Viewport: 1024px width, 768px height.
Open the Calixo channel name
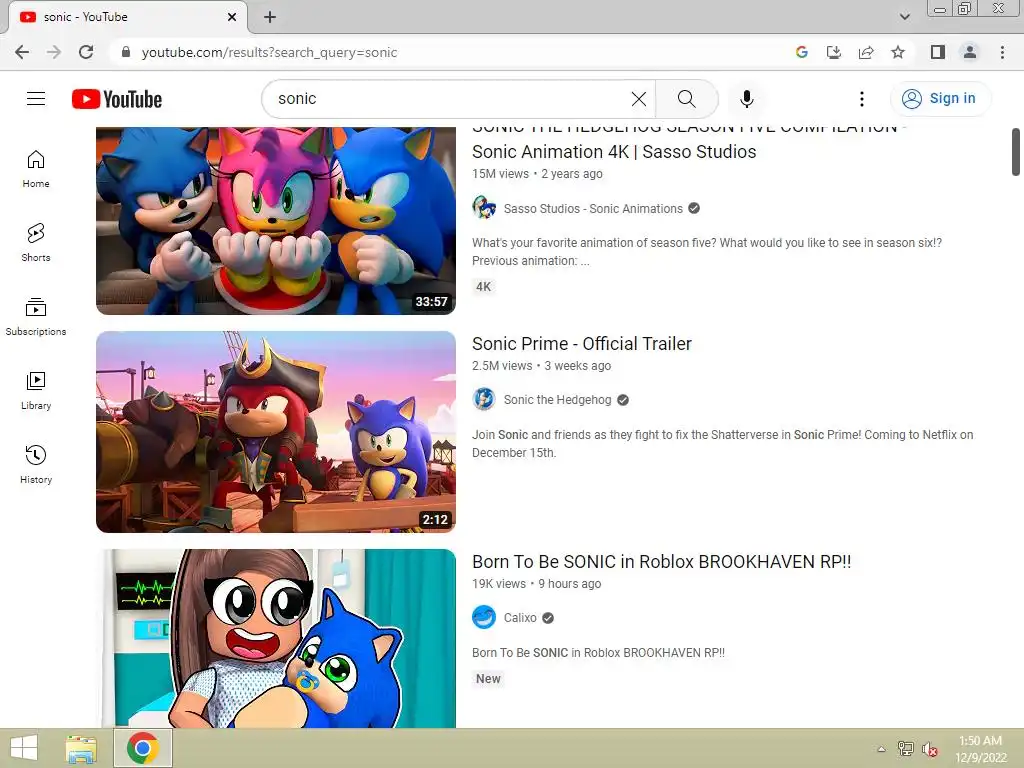[x=520, y=618]
